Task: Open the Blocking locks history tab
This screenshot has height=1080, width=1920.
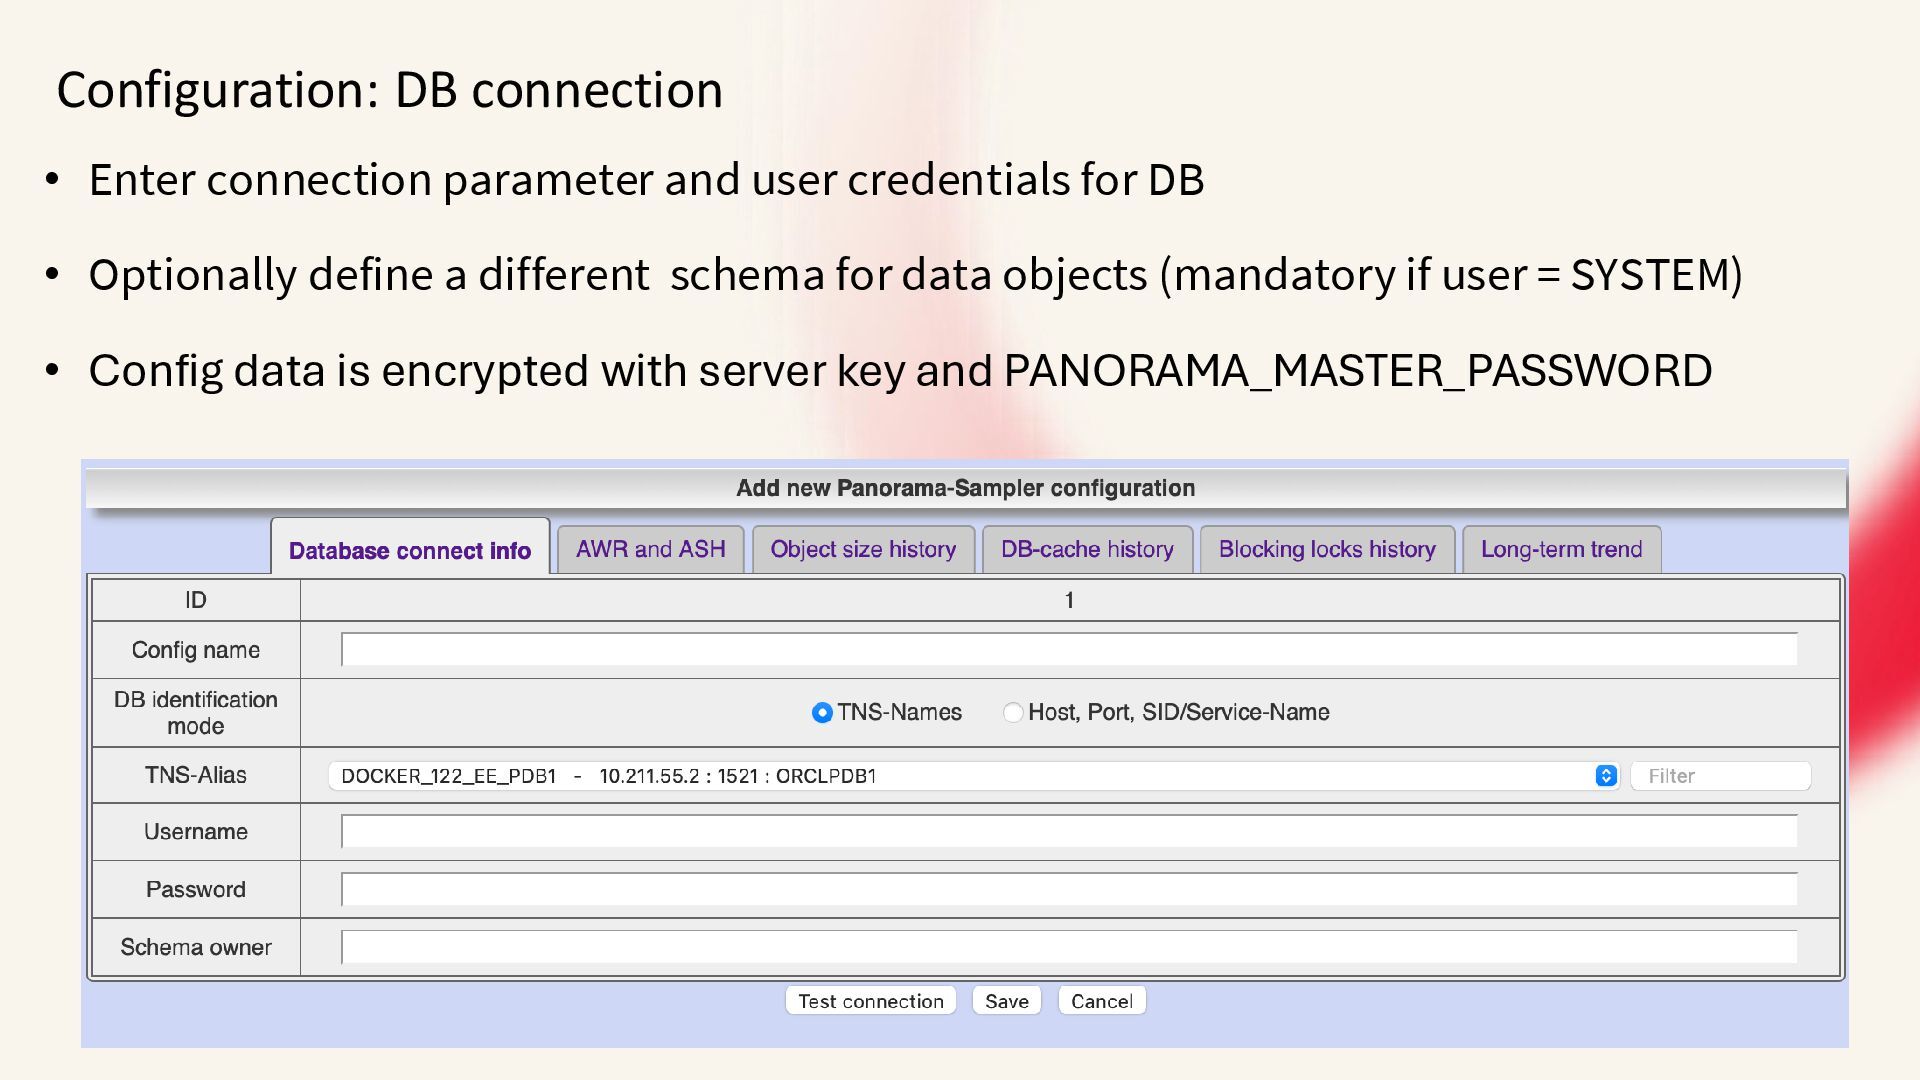Action: [1326, 549]
